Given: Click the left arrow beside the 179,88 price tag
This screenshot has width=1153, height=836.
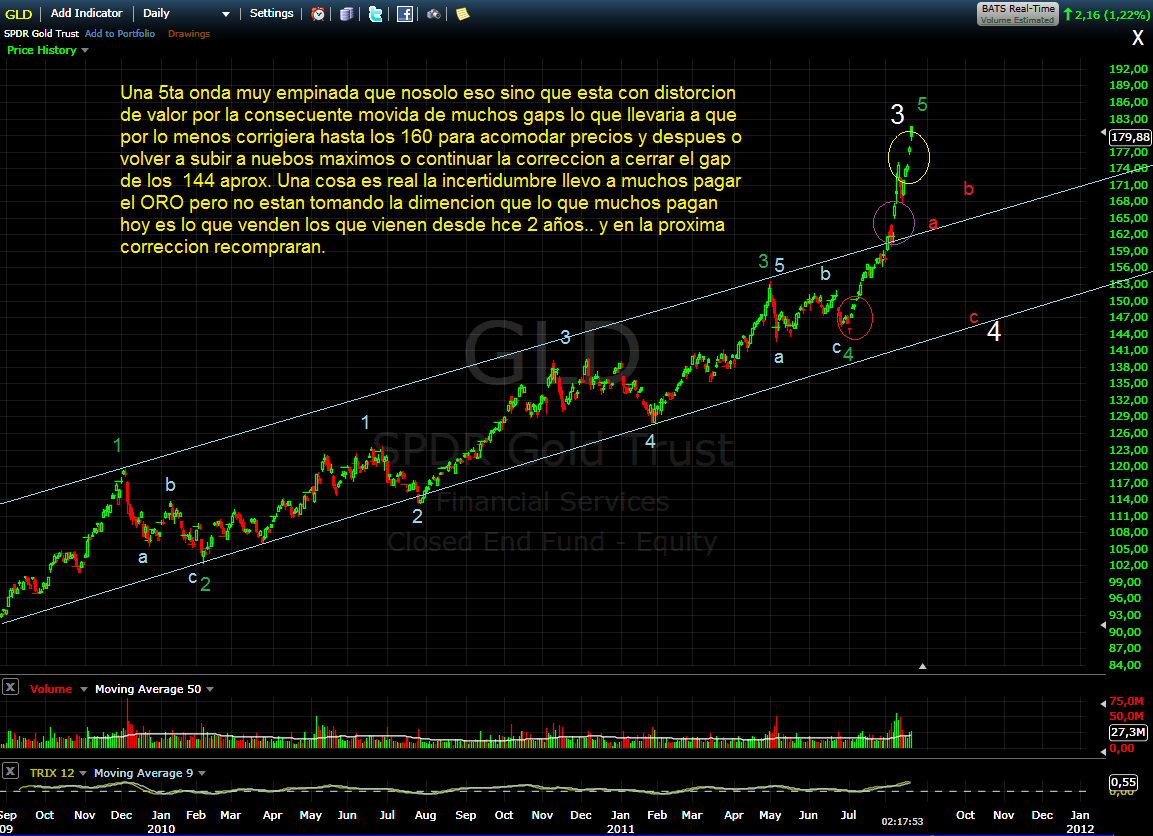Looking at the screenshot, I should click(x=1103, y=133).
